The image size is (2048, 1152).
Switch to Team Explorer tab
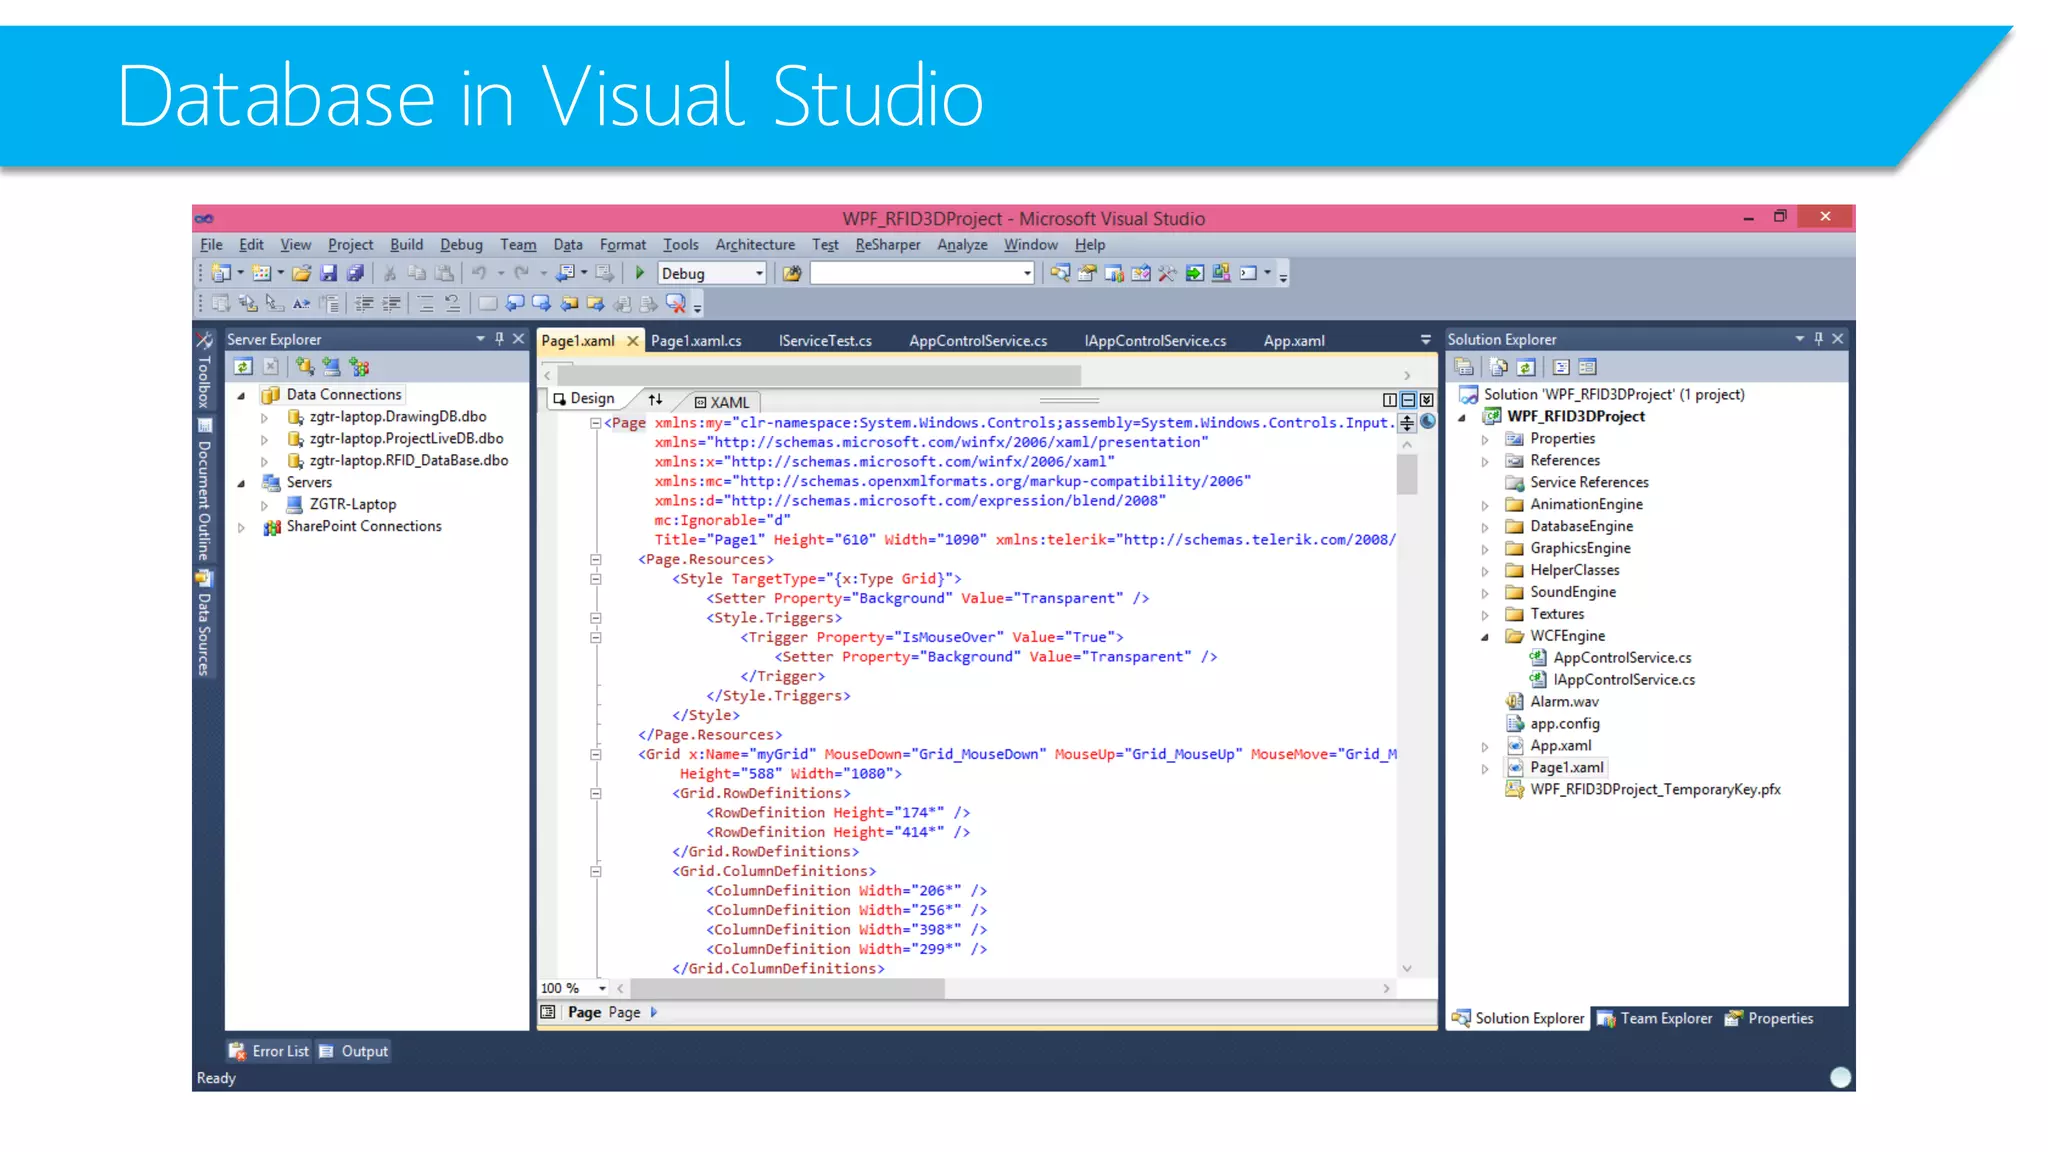click(x=1655, y=1019)
